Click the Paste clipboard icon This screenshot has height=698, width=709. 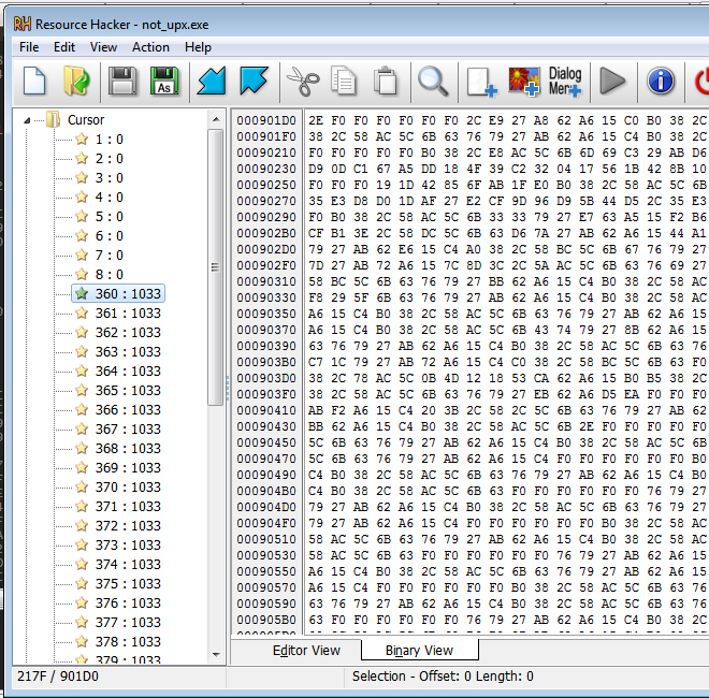click(385, 81)
